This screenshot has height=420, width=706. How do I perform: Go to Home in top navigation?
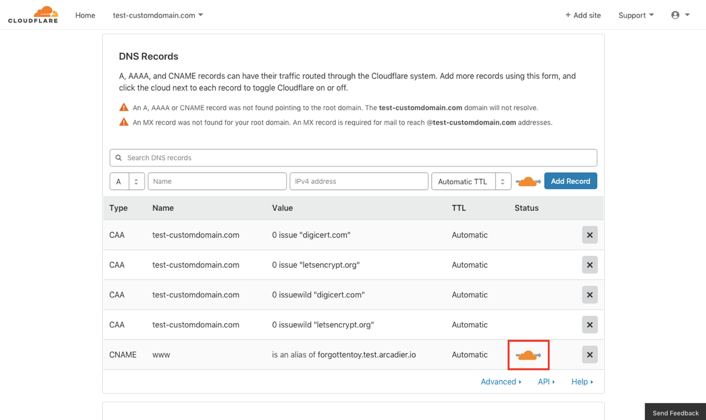[x=85, y=15]
